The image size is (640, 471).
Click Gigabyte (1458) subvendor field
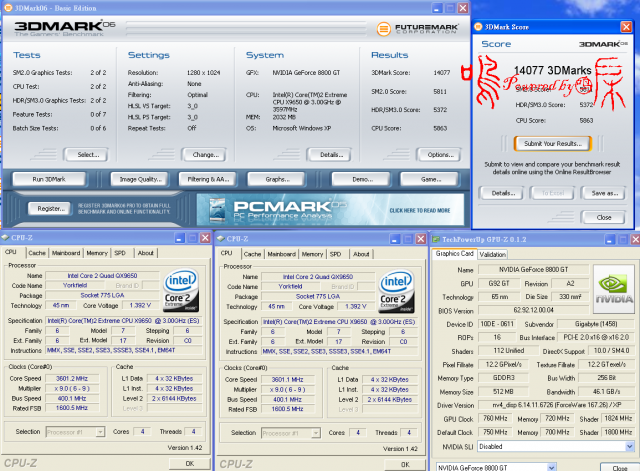tap(596, 324)
